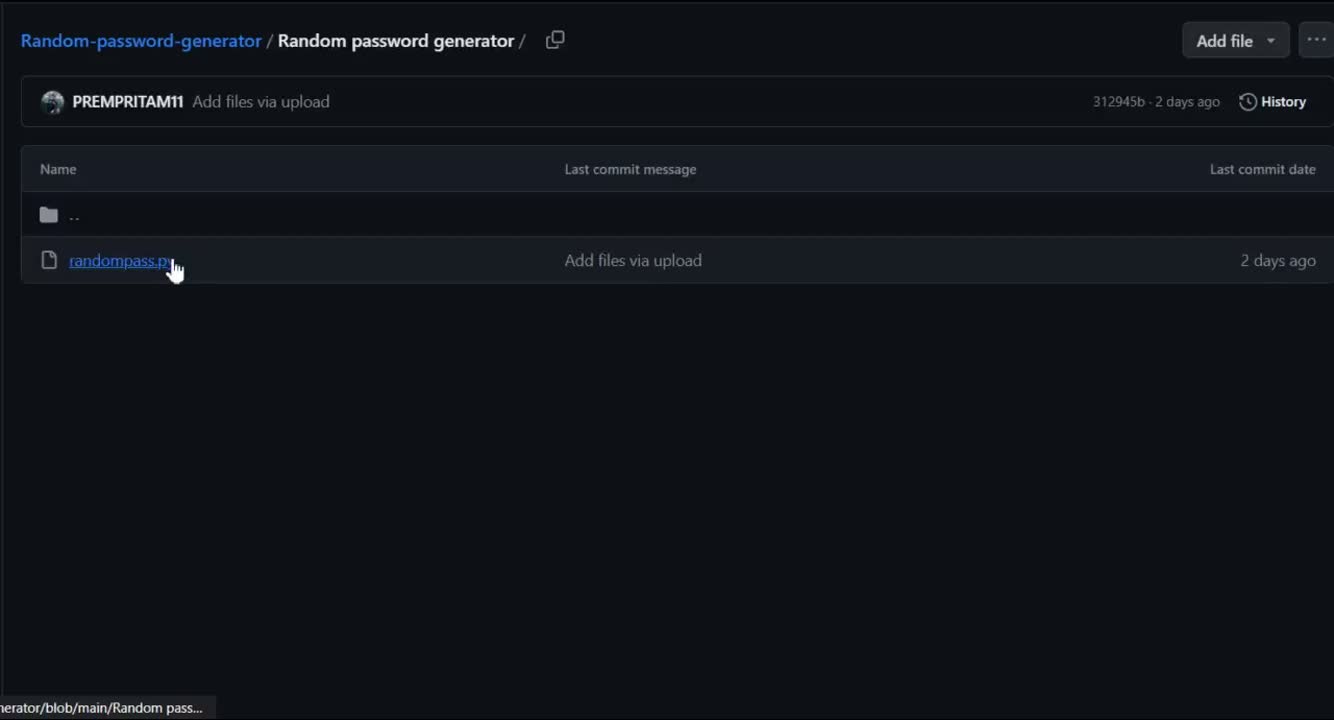Navigate up via the ".." link
The image size is (1334, 720).
point(74,215)
